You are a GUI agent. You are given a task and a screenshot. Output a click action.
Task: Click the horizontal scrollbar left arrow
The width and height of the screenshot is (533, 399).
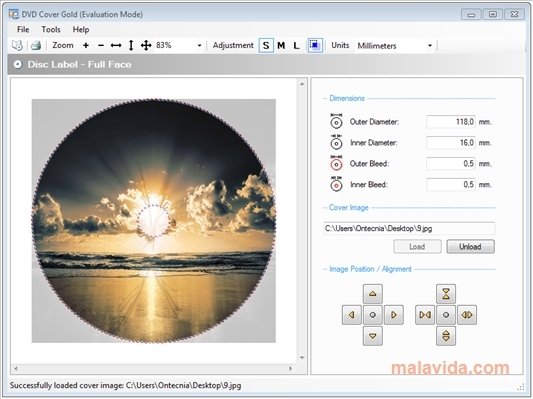(x=16, y=368)
